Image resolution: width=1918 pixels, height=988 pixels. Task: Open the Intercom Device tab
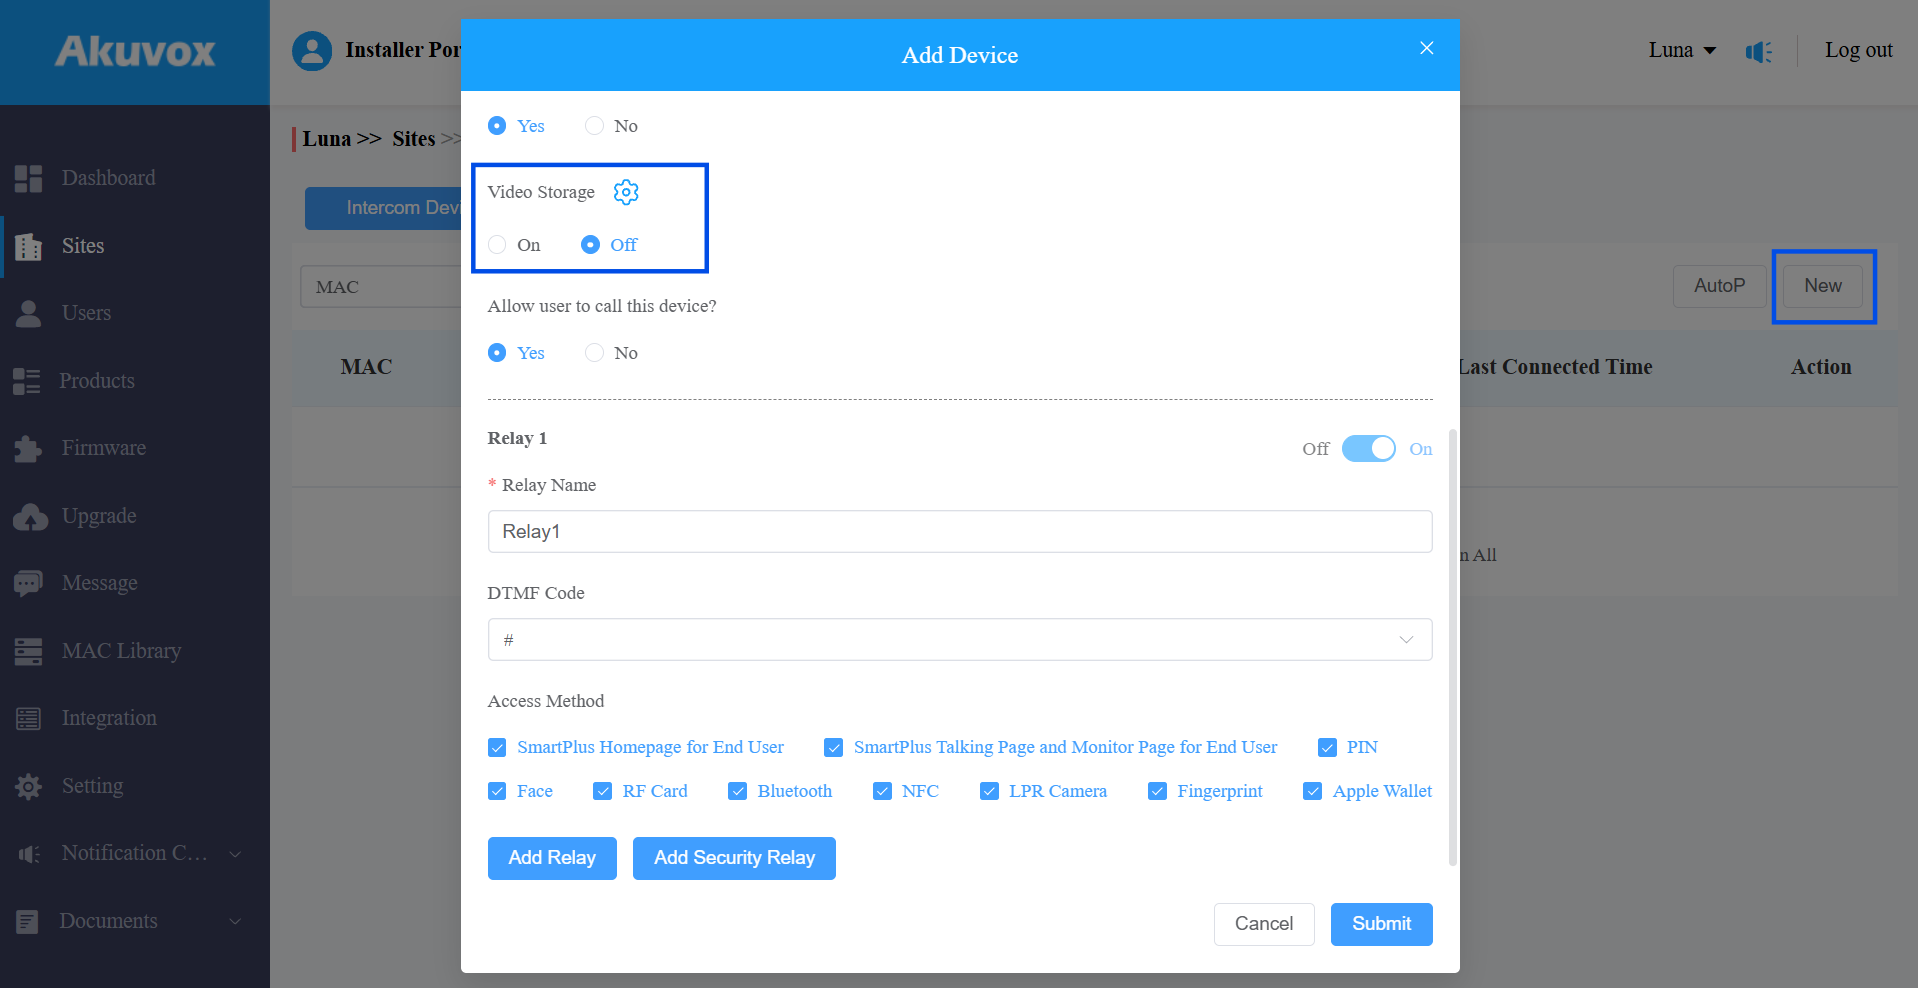384,208
